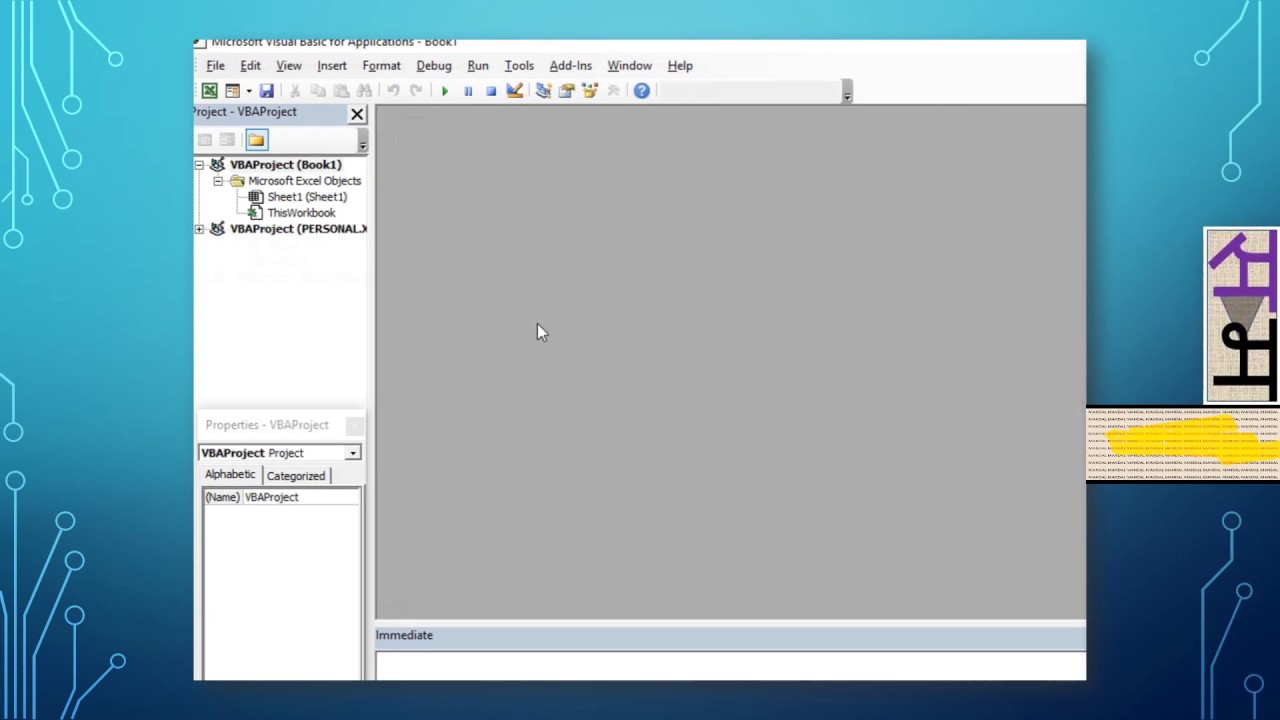1280x720 pixels.
Task: Click the View Microsoft Excel icon
Action: [x=210, y=91]
